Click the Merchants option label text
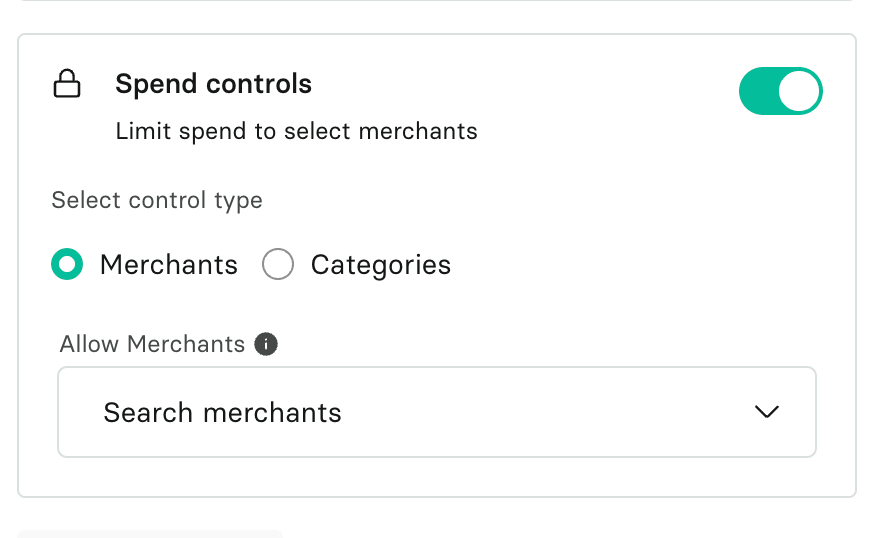The image size is (884, 538). [x=169, y=265]
